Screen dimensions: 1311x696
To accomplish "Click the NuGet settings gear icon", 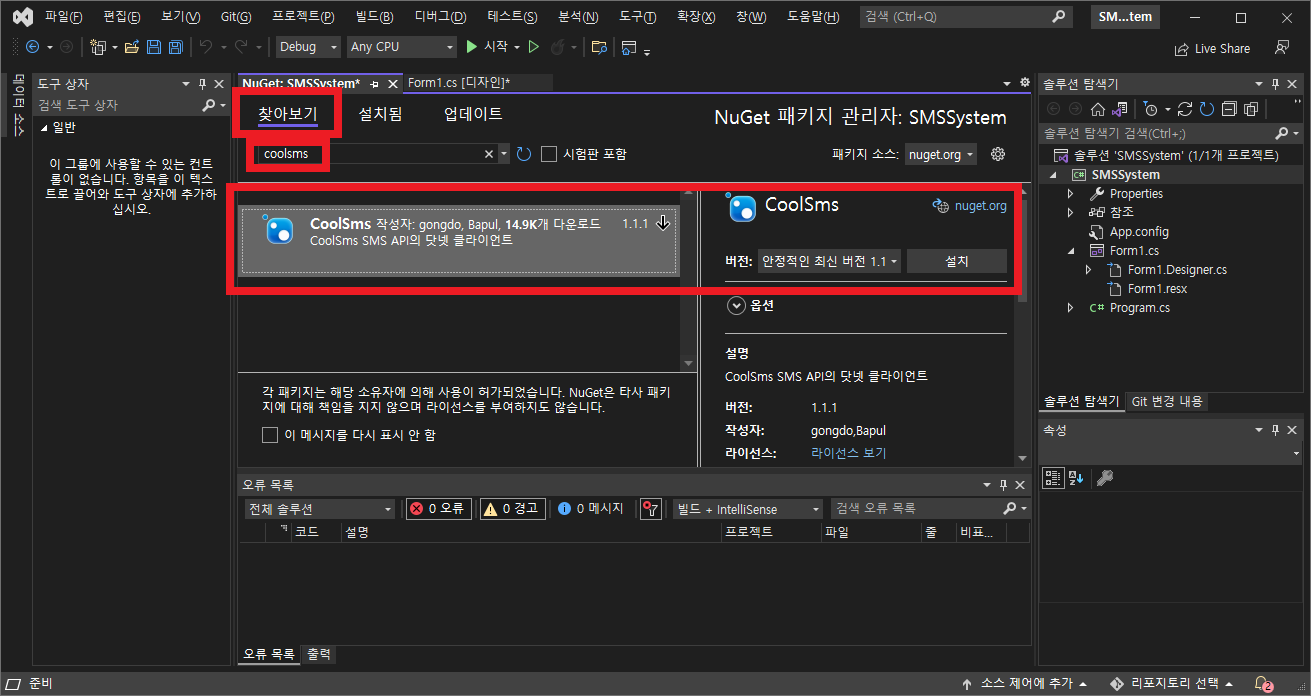I will (997, 154).
